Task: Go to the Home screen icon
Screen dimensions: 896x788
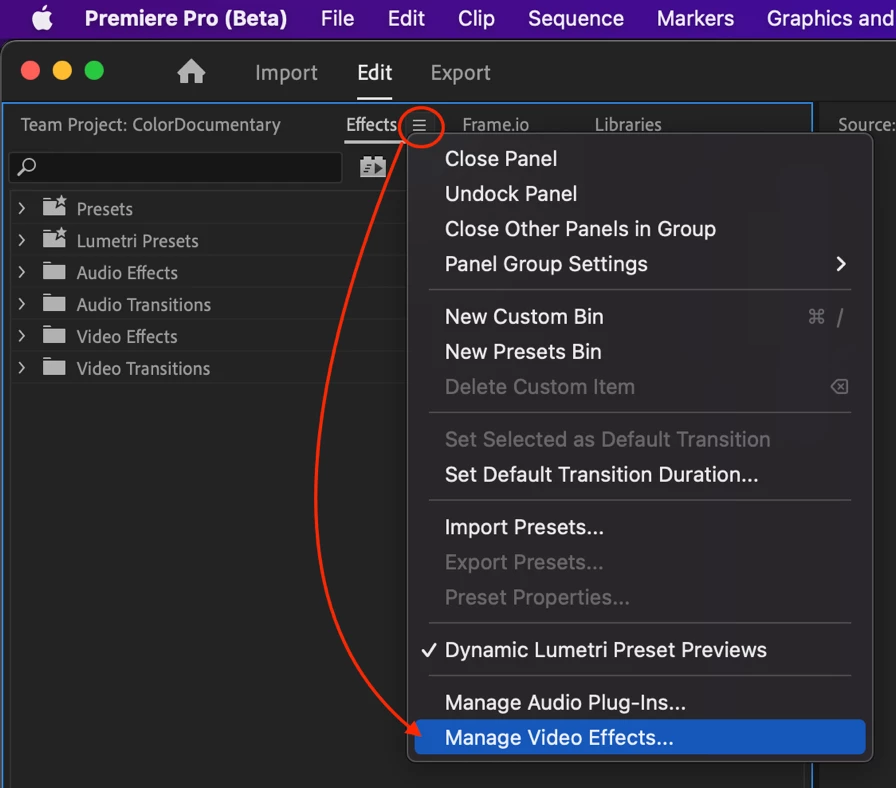Action: click(x=191, y=72)
